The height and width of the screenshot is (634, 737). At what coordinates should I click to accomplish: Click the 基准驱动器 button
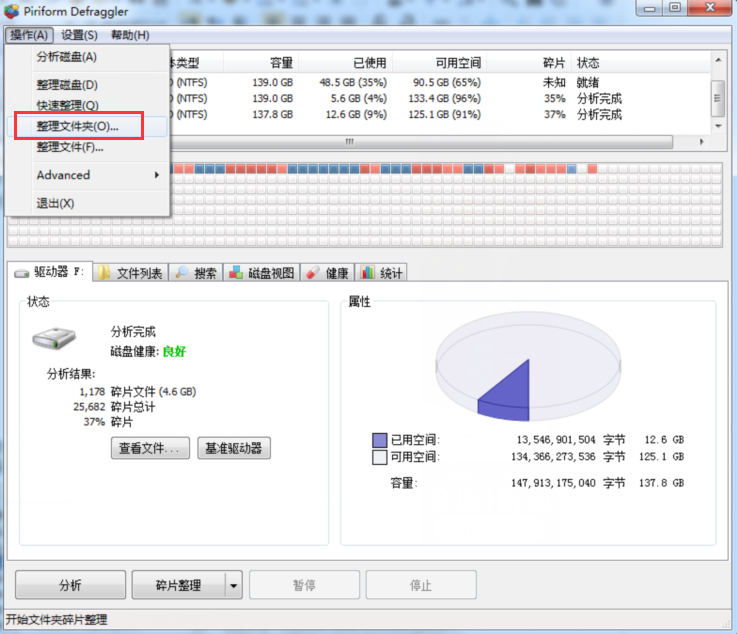tap(234, 448)
